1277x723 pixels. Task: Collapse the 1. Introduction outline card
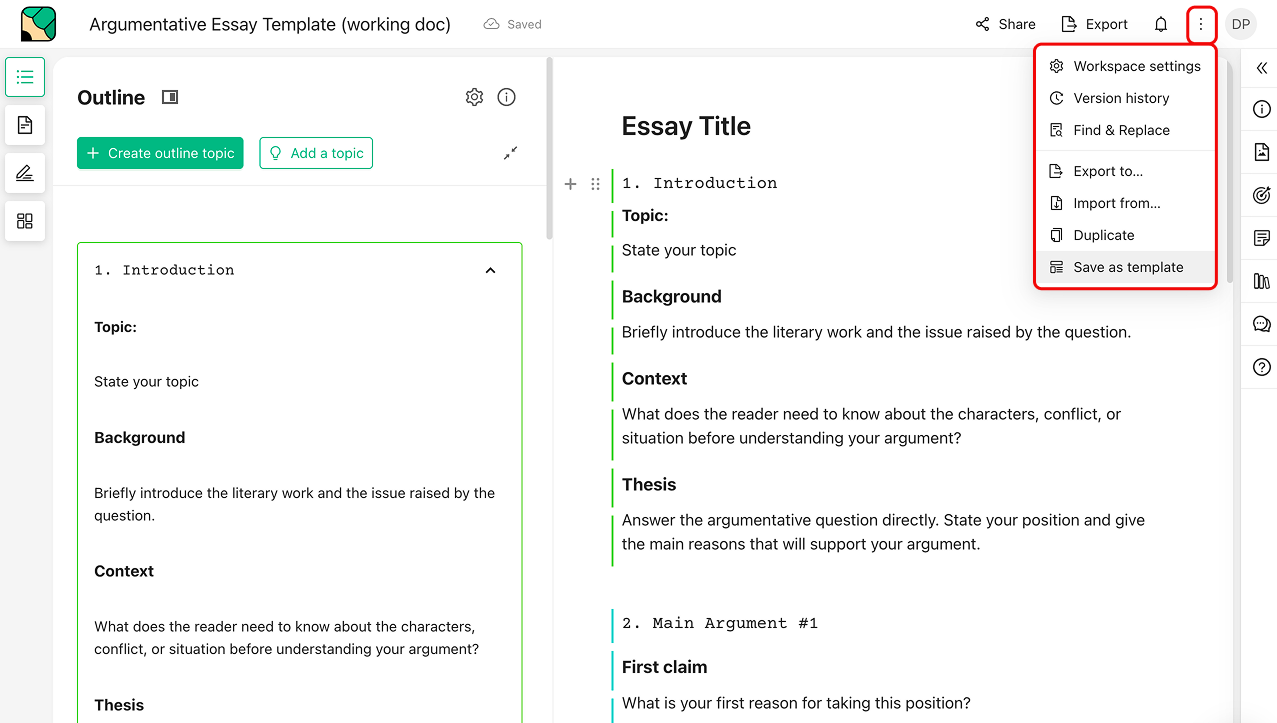(490, 270)
